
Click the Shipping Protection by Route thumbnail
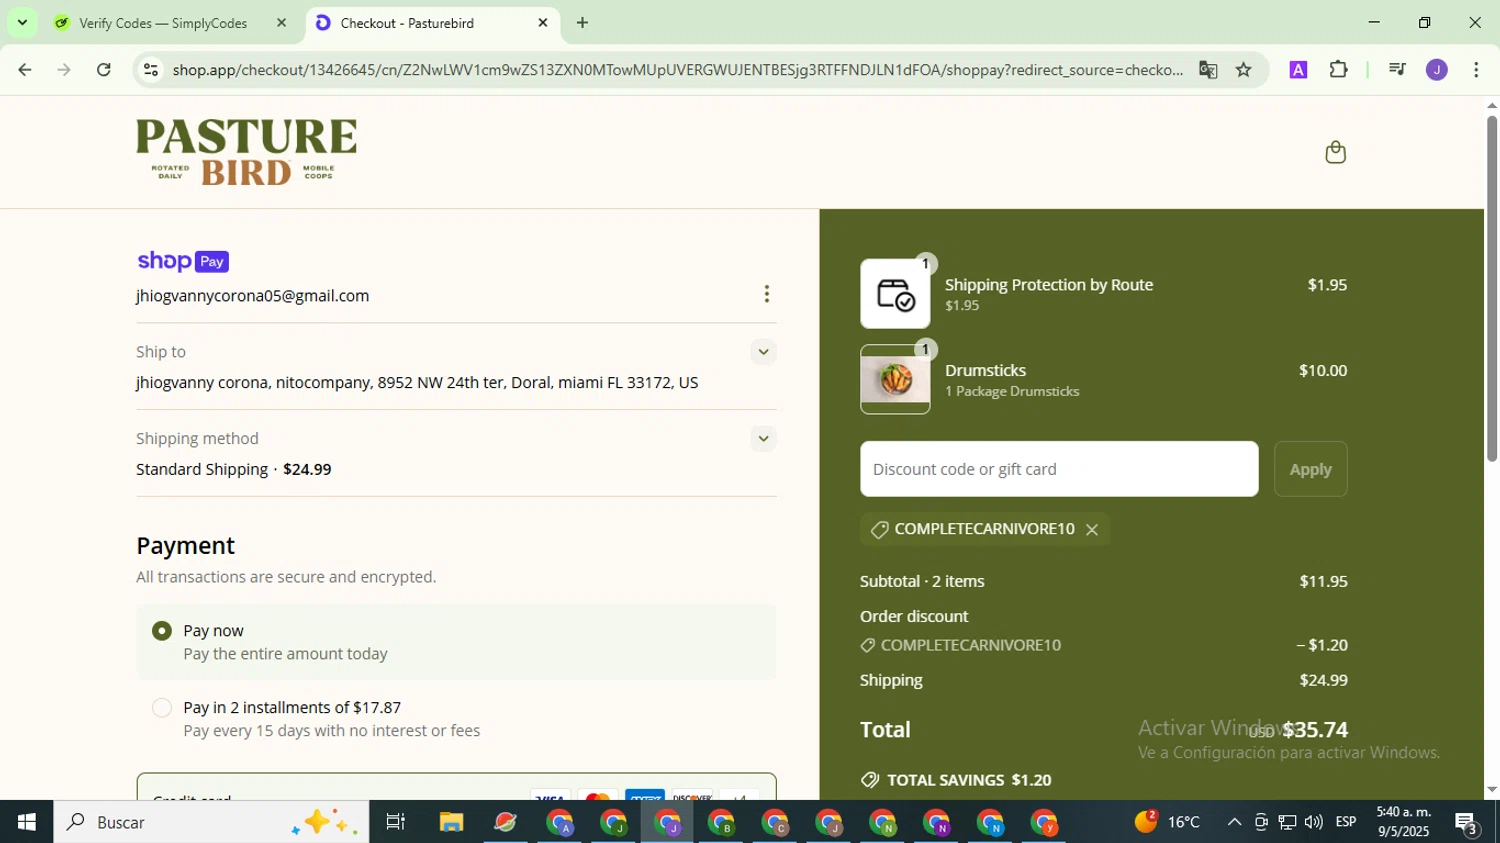[x=895, y=294]
